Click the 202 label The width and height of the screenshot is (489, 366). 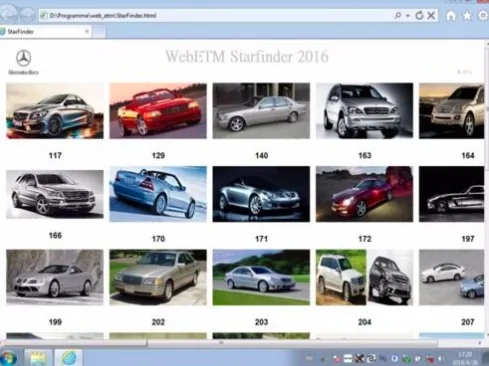pos(158,322)
